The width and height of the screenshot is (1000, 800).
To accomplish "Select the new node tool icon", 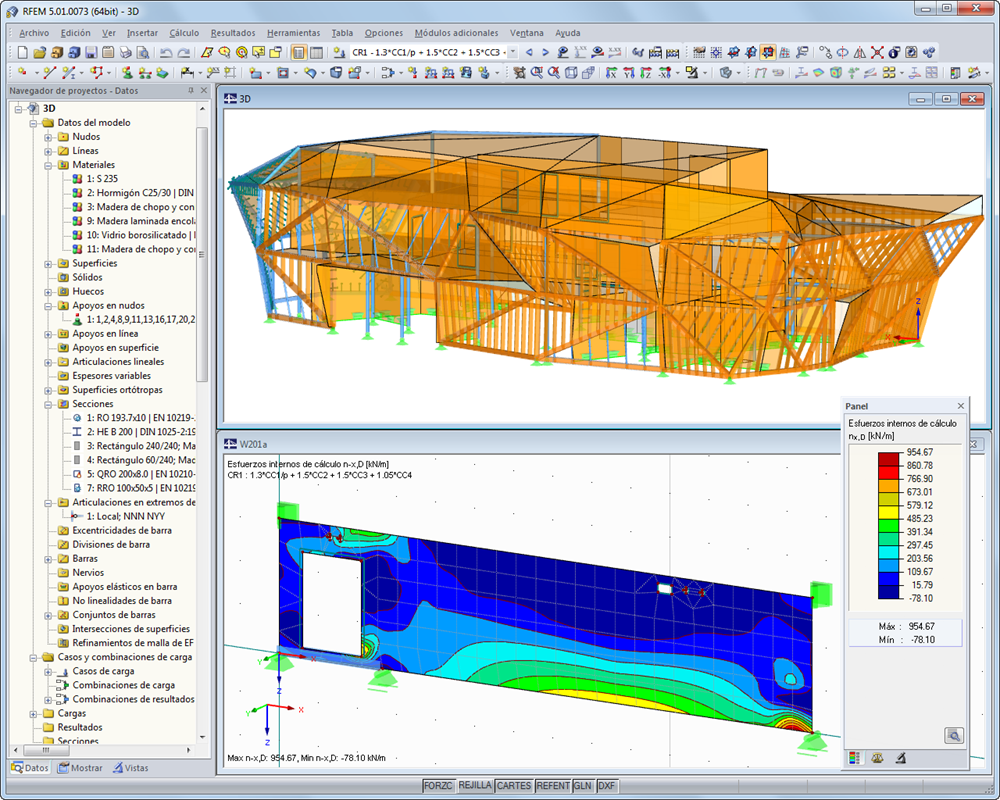I will 22,71.
